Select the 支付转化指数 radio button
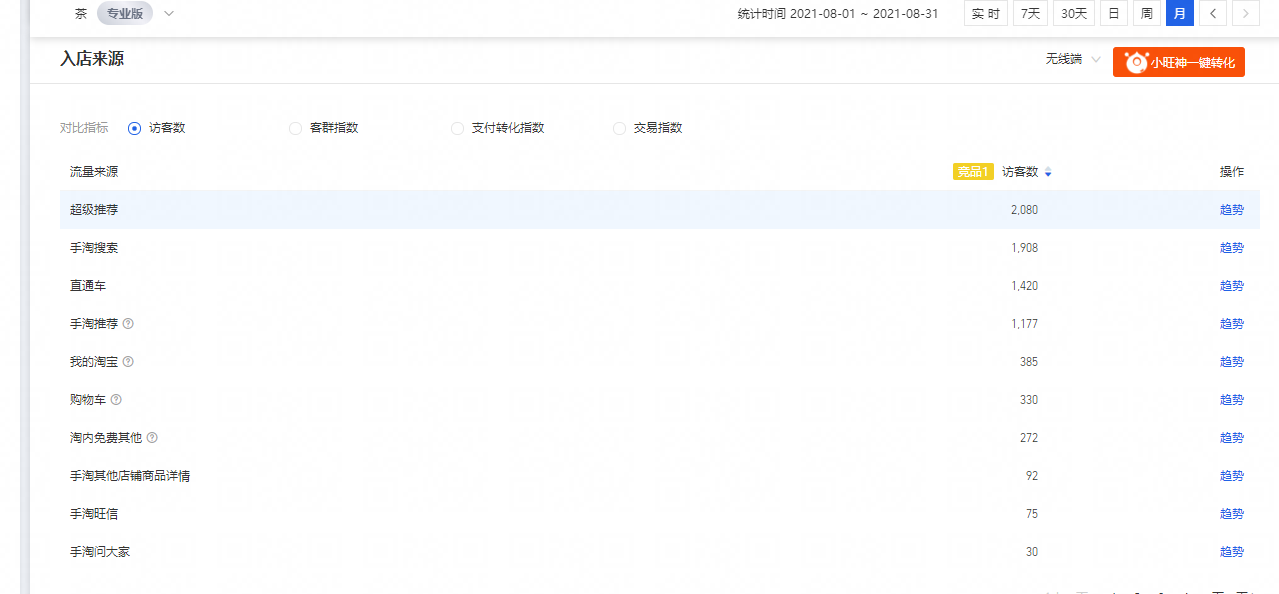The height and width of the screenshot is (594, 1279). click(x=457, y=128)
